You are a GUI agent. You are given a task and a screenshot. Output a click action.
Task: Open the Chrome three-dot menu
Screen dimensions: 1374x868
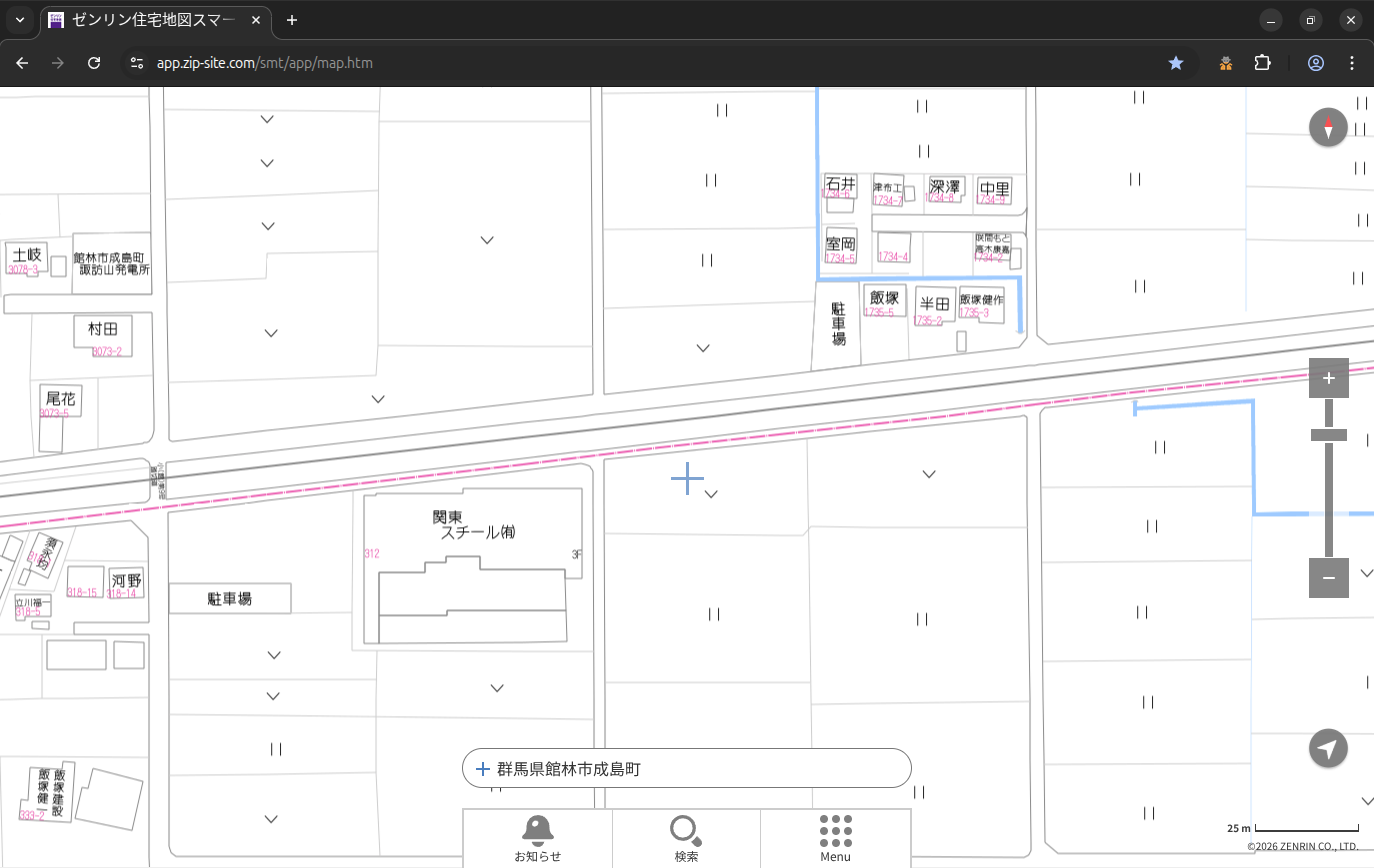pos(1352,63)
